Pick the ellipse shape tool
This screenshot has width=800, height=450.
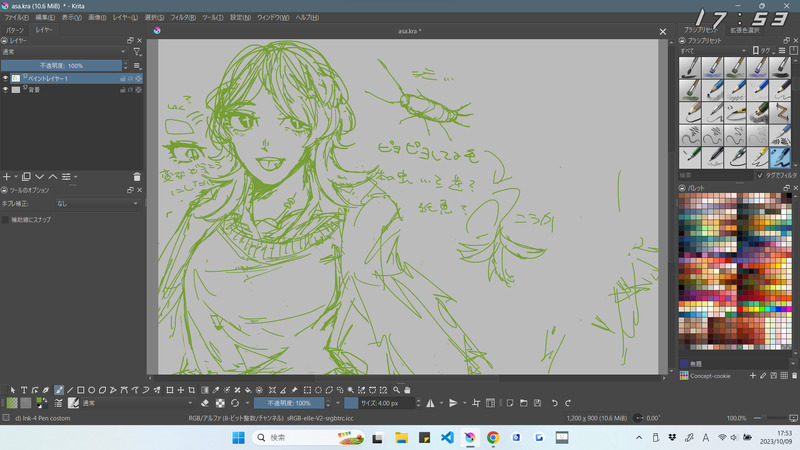[x=91, y=390]
